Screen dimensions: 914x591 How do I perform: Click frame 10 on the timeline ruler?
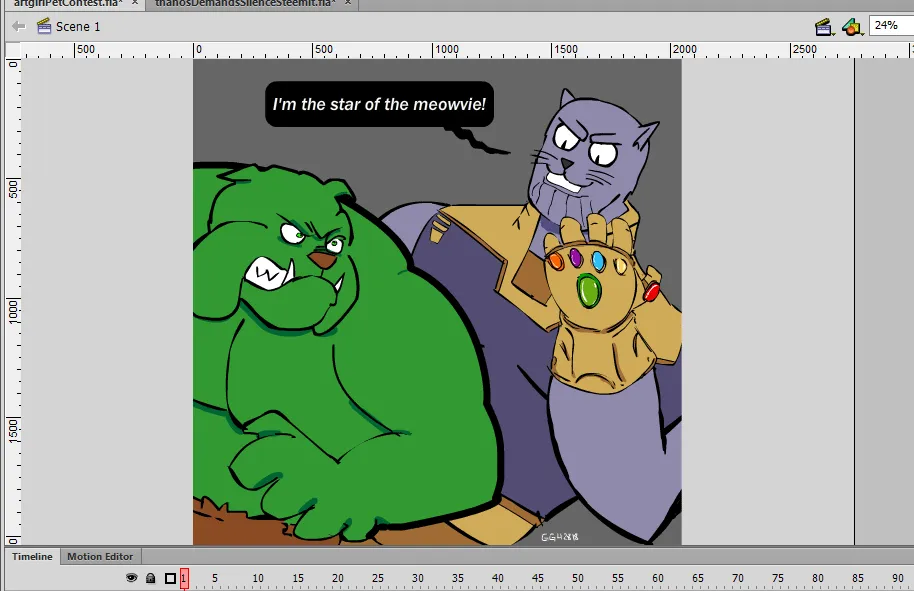[x=258, y=578]
